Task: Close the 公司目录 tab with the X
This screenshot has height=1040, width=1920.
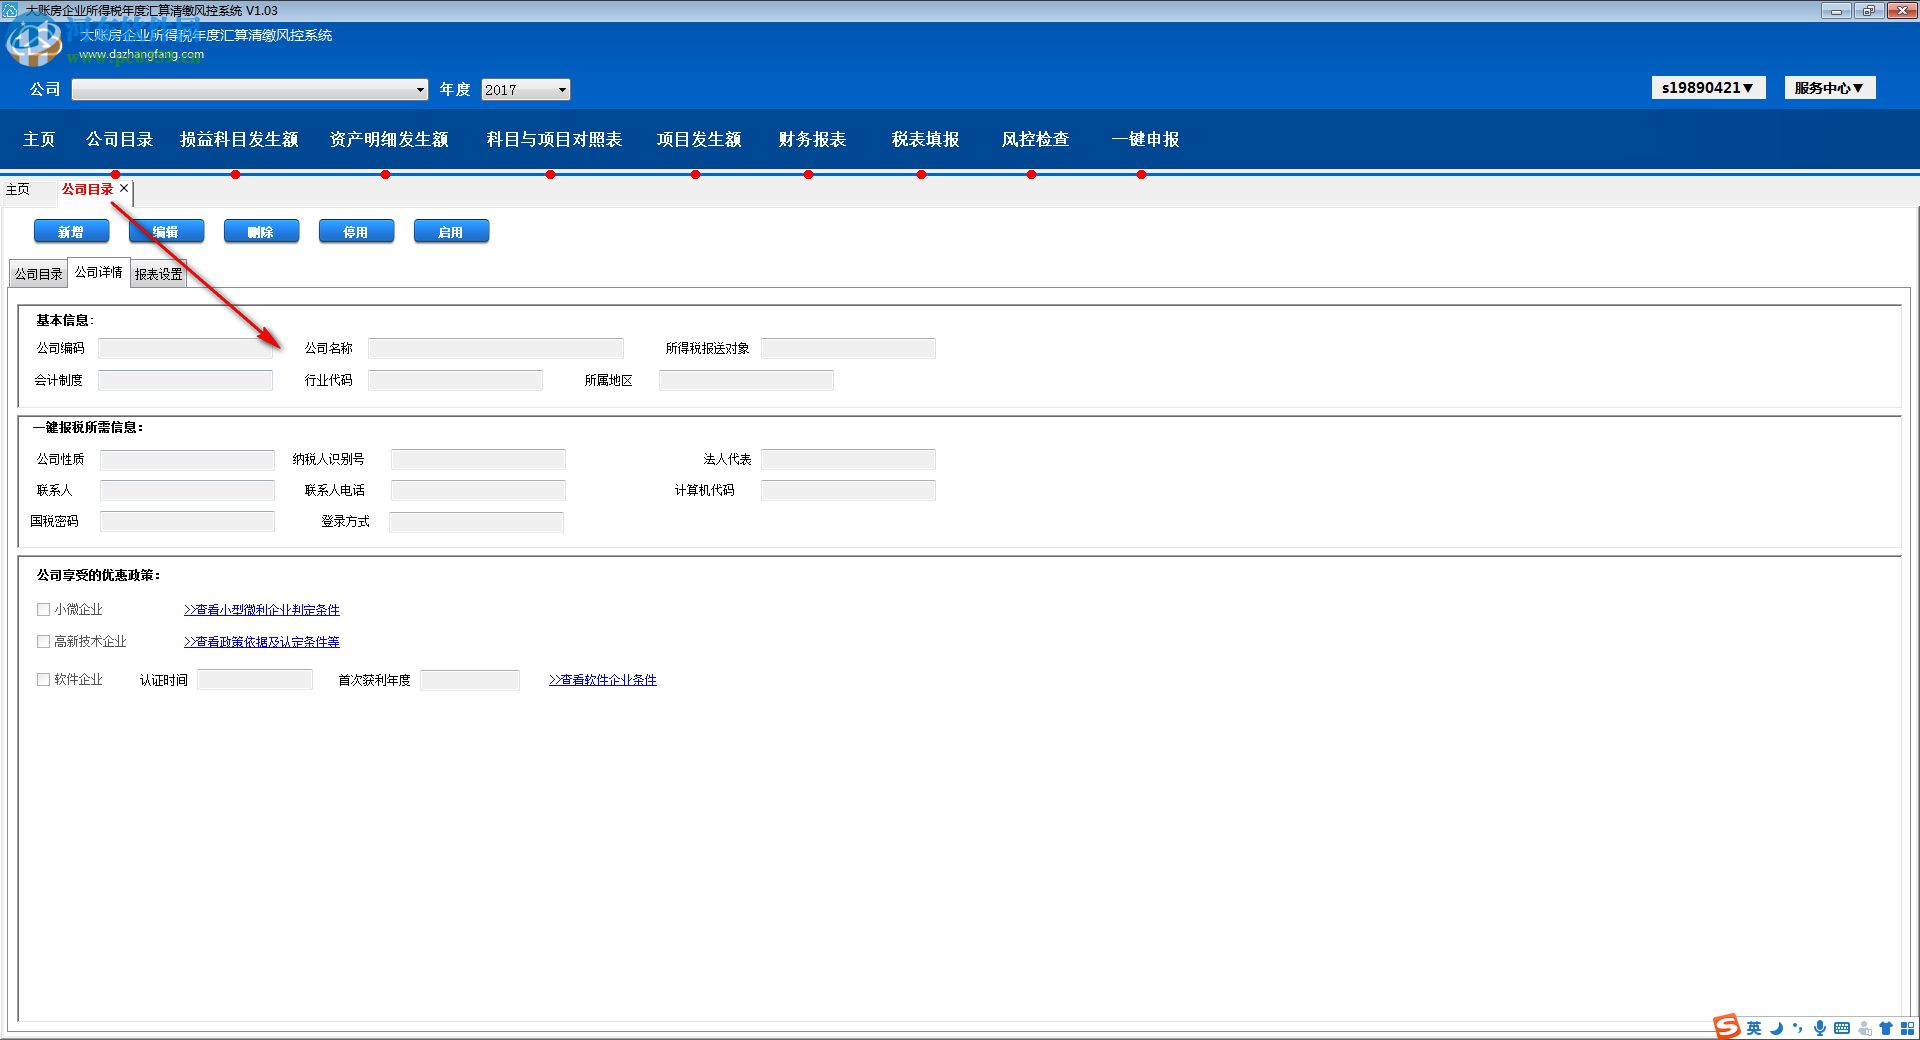Action: 124,188
